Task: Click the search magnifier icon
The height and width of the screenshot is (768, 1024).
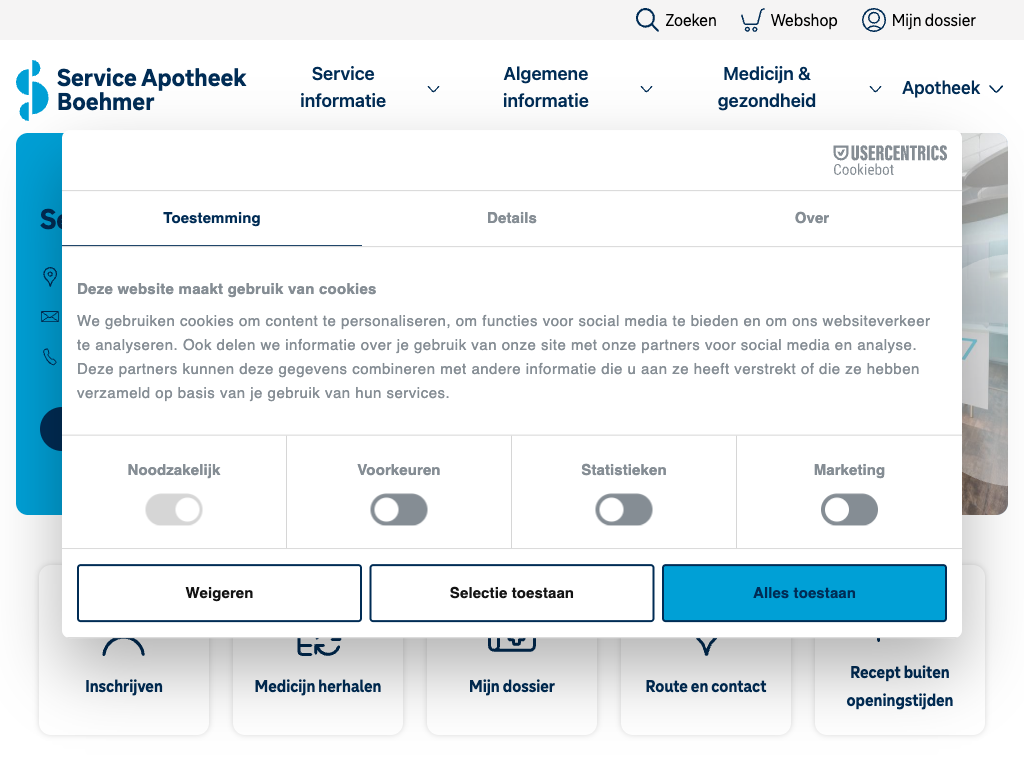Action: [647, 20]
